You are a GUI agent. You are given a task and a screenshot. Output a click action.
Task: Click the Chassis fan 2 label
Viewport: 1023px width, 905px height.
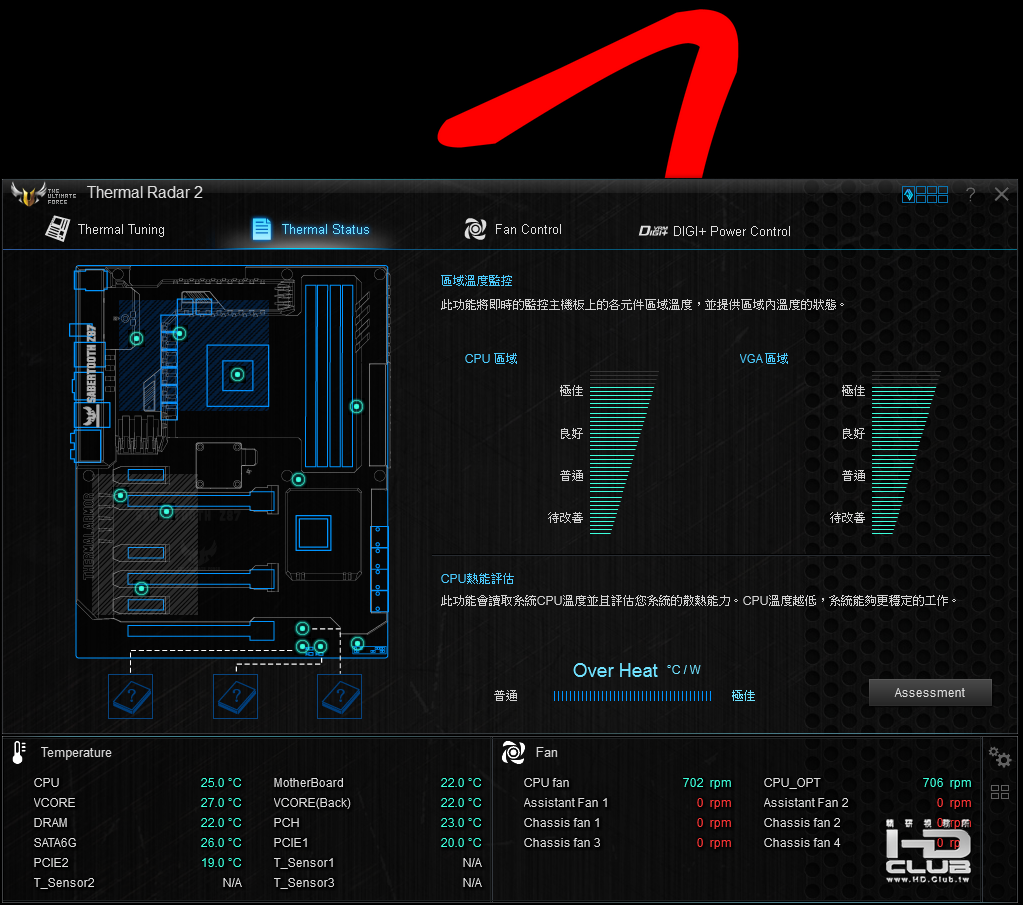click(x=802, y=823)
